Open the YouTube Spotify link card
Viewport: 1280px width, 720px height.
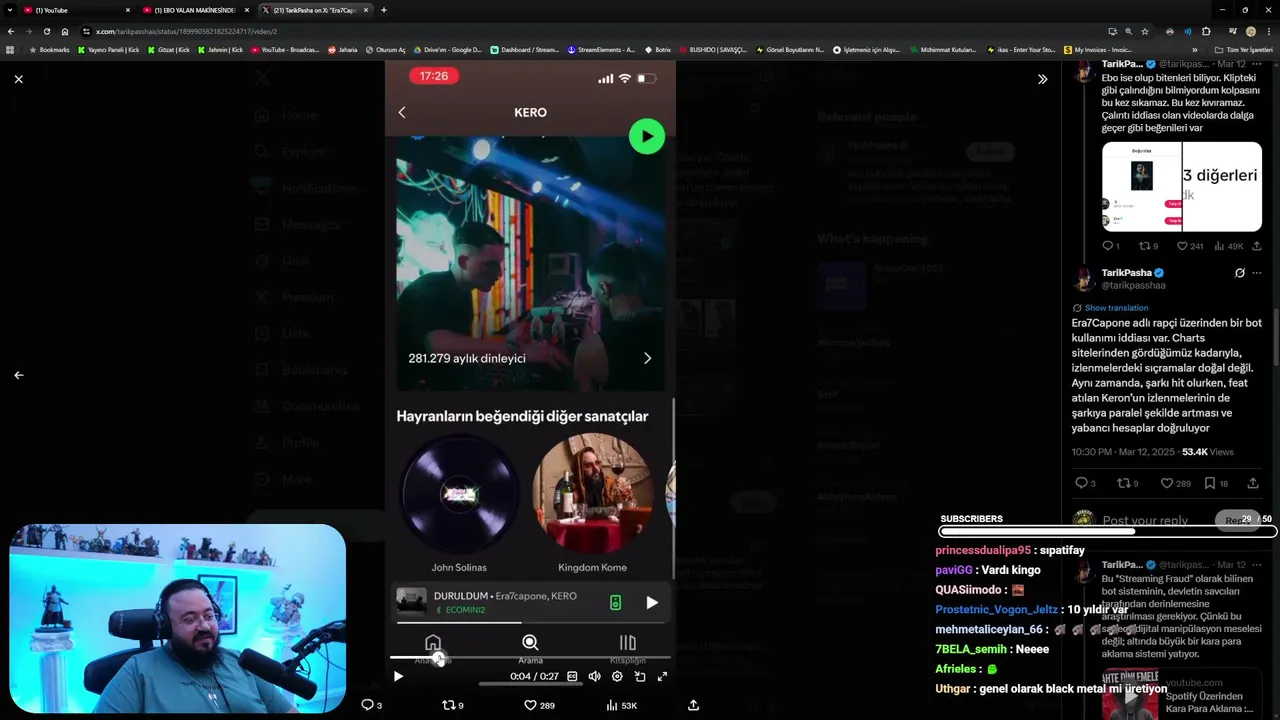coord(1182,694)
